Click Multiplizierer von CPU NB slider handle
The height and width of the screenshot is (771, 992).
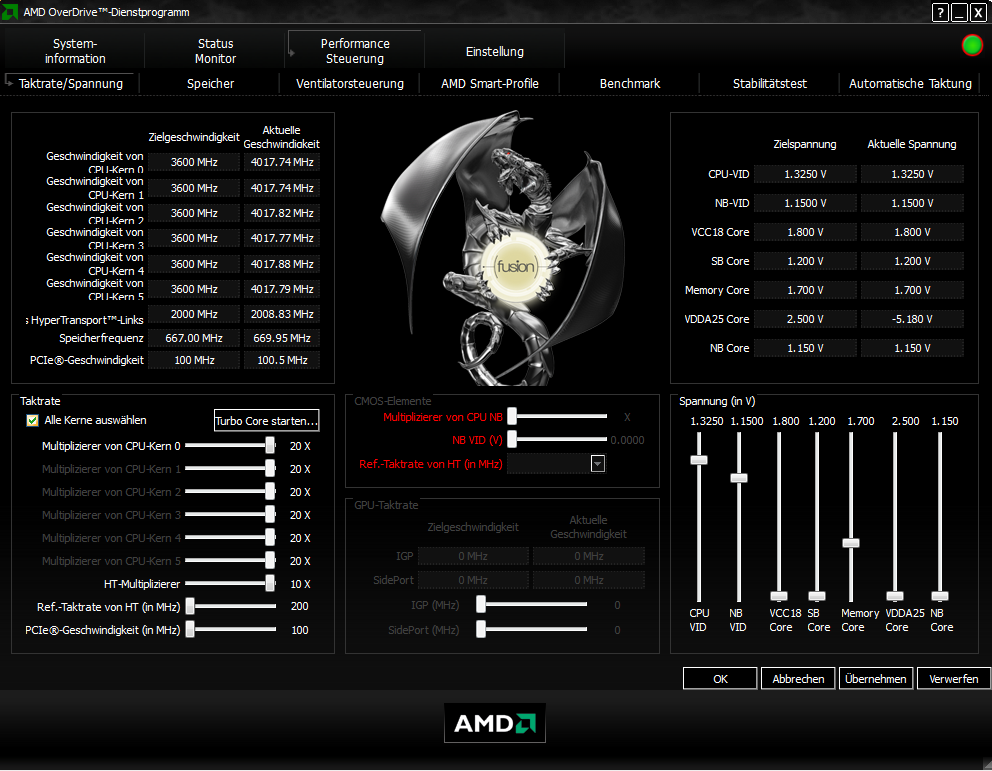pyautogui.click(x=512, y=416)
